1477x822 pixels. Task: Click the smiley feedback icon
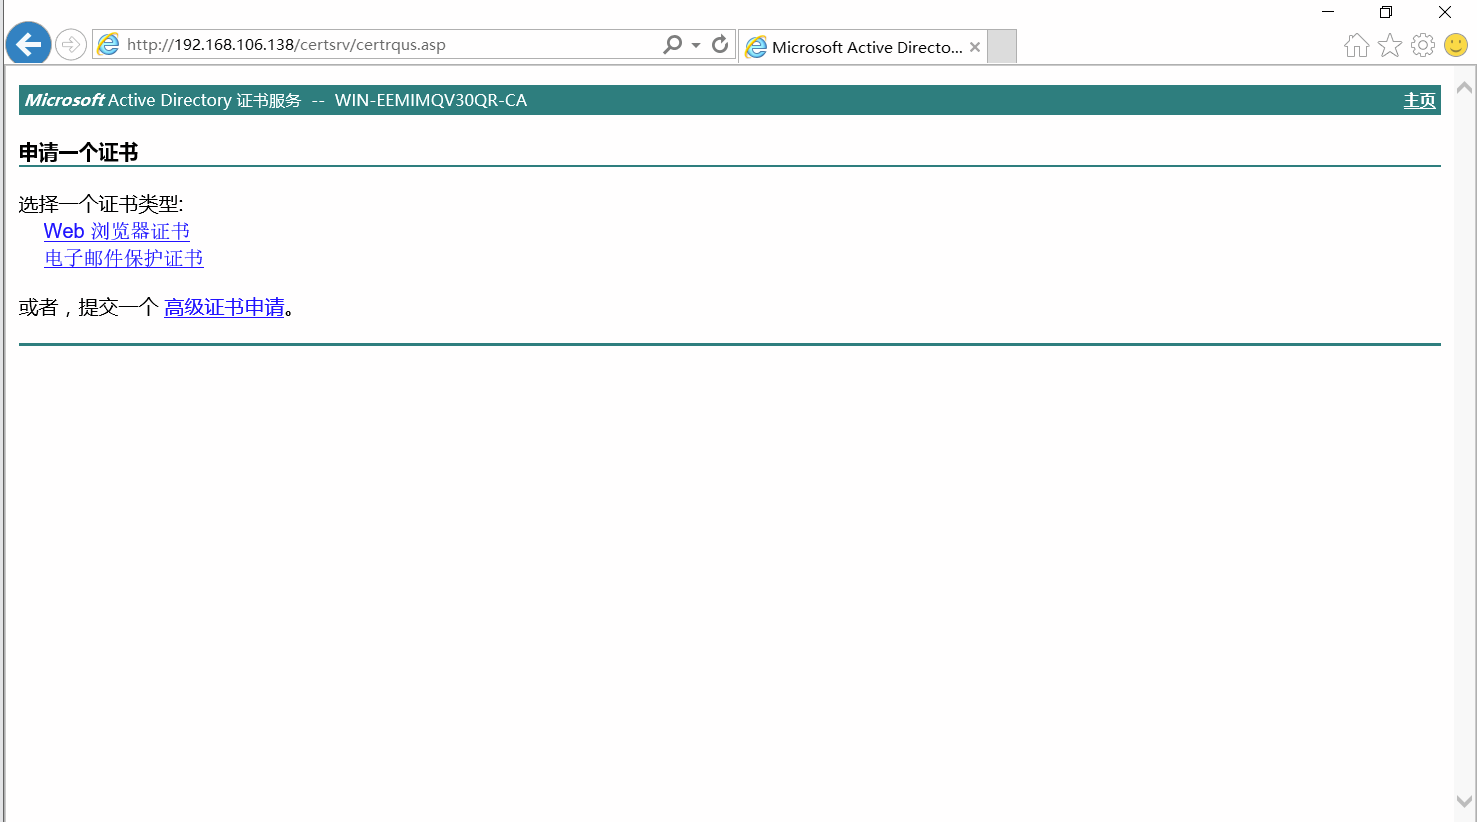pos(1456,45)
